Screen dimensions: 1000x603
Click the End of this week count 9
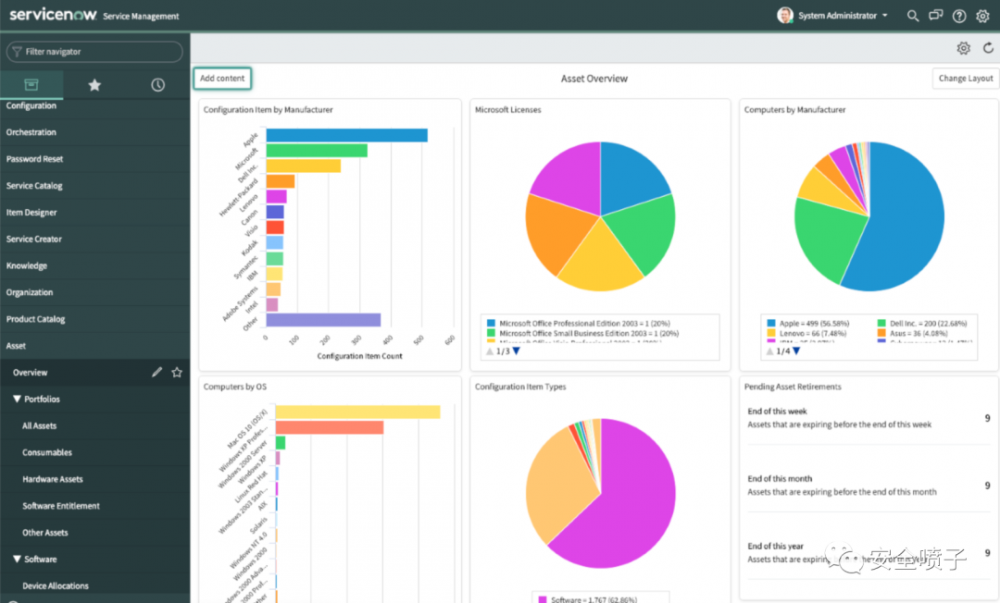pos(987,418)
